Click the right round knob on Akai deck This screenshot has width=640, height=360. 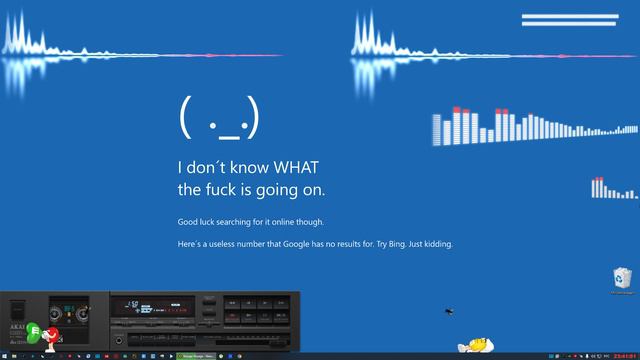coord(83,314)
